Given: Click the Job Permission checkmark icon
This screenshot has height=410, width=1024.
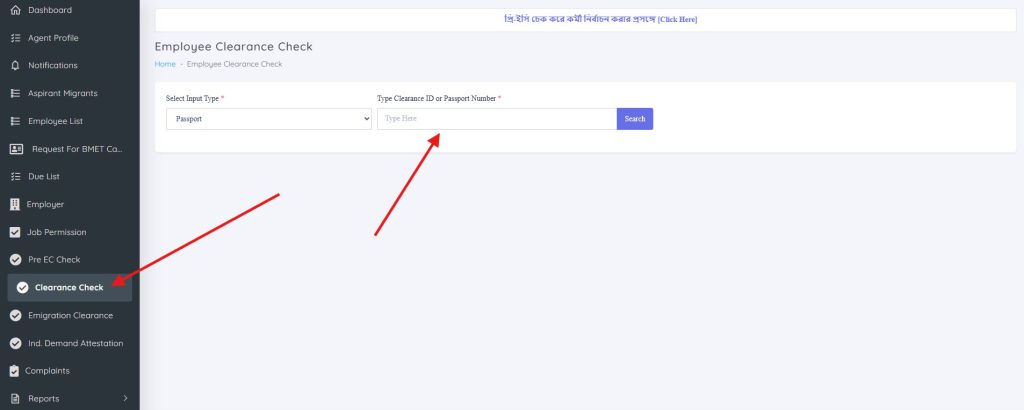Looking at the screenshot, I should 15,232.
